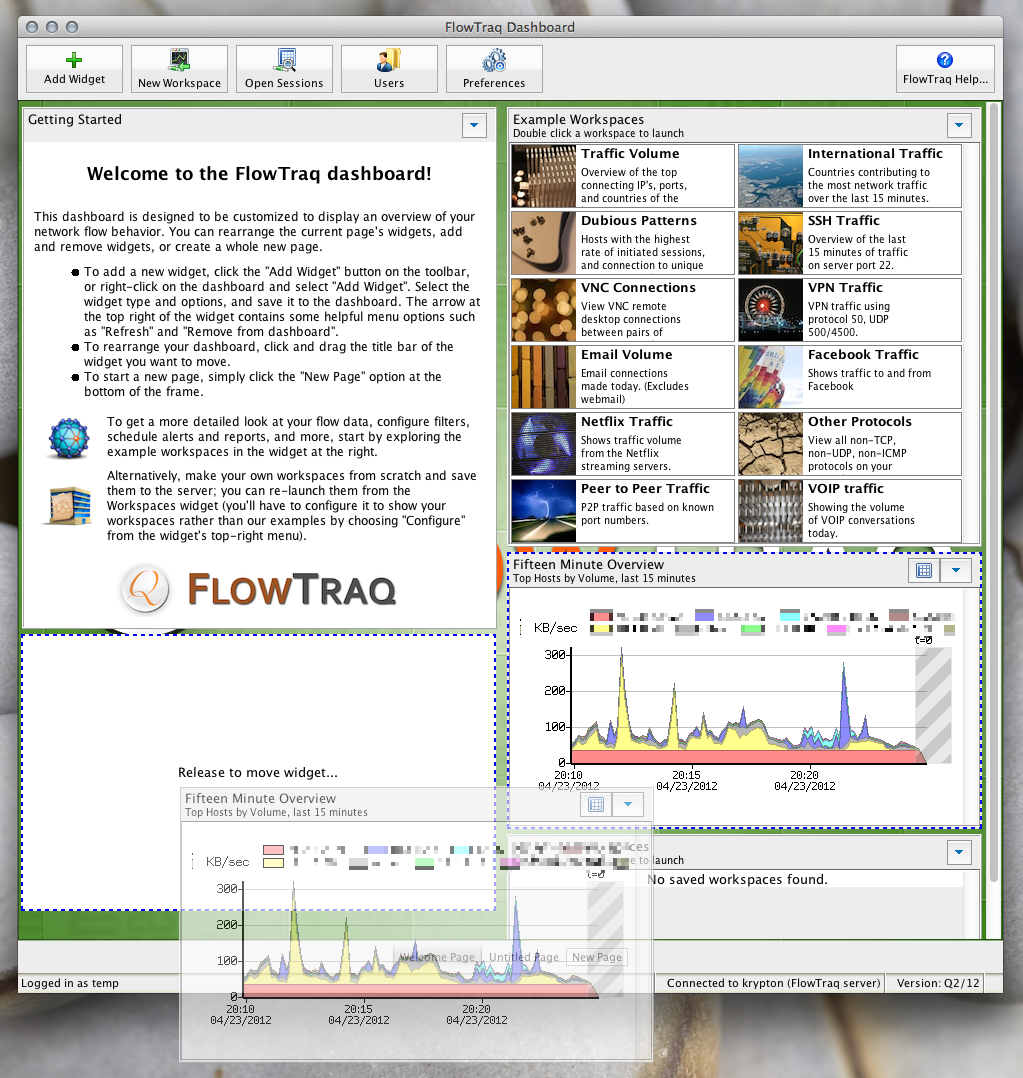The image size is (1023, 1078).
Task: Click the globe network icon in Getting Started
Action: pyautogui.click(x=69, y=438)
